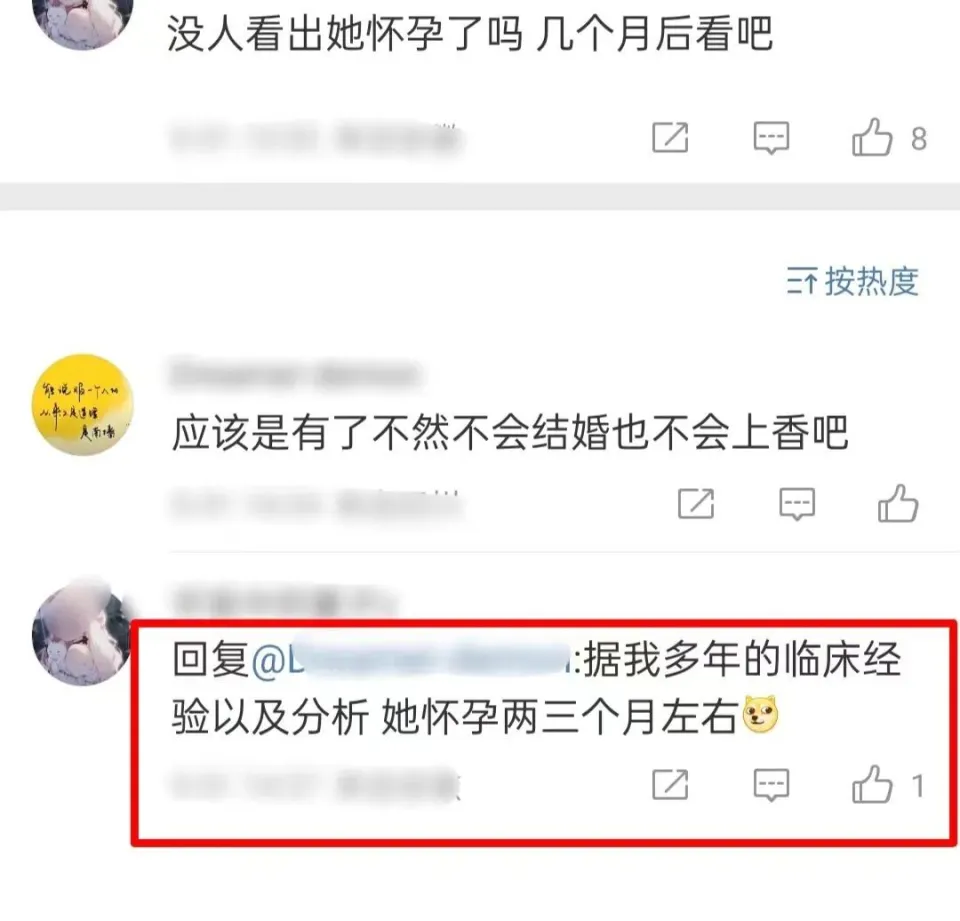960x921 pixels.
Task: Select the reply text 她怀孕两三个月左右
Action: pos(560,717)
